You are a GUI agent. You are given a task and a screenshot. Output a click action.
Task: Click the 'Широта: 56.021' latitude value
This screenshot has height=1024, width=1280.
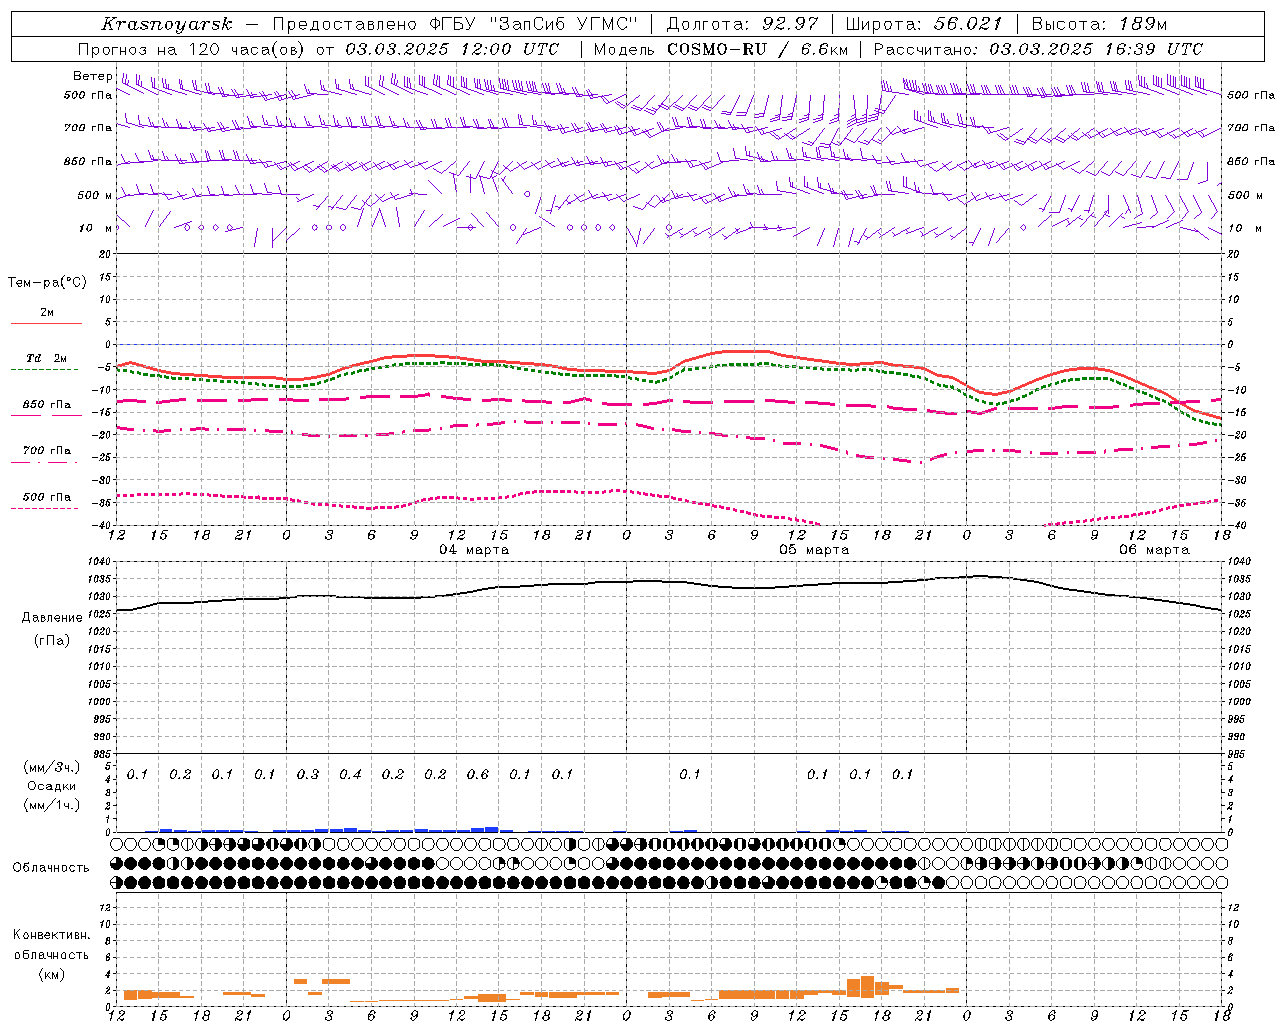[x=923, y=24]
